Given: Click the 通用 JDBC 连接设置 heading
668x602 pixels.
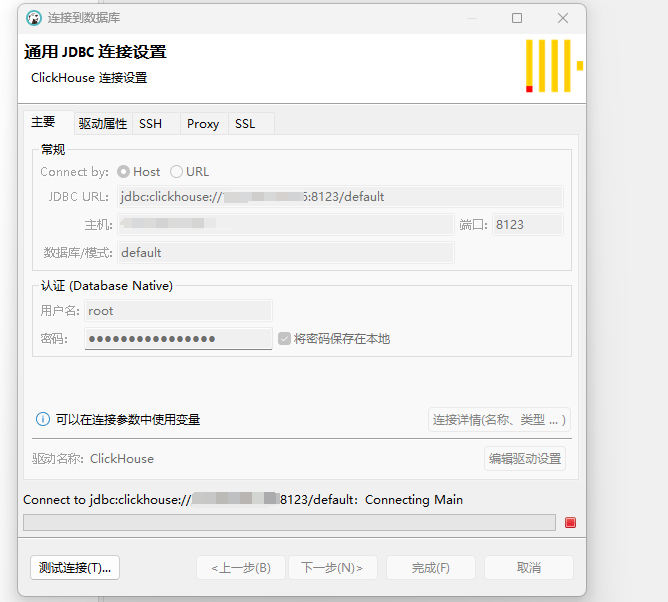Looking at the screenshot, I should [x=95, y=52].
